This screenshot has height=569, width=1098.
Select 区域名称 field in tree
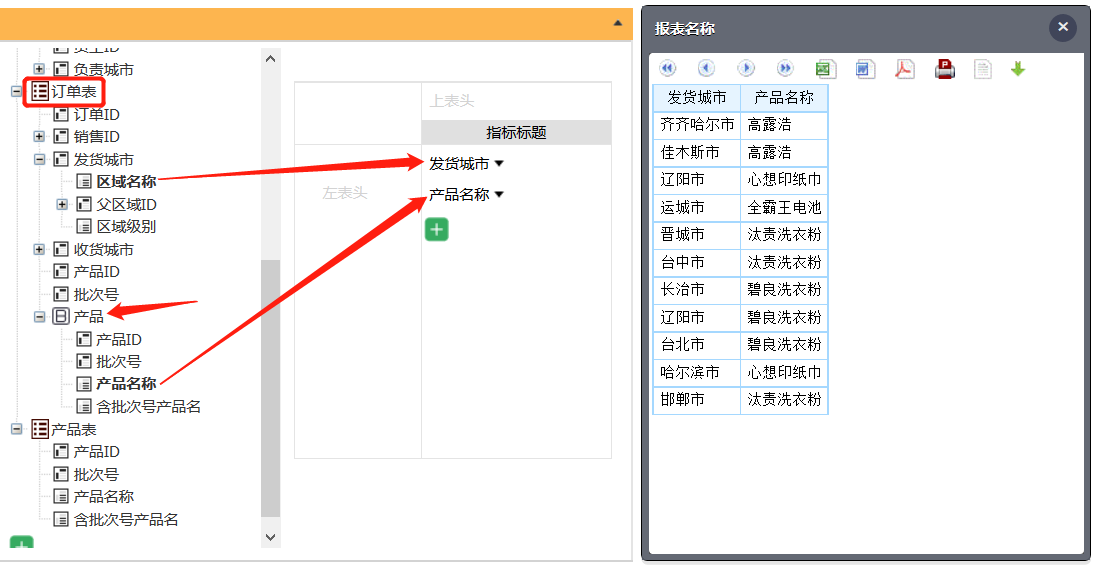[x=126, y=182]
